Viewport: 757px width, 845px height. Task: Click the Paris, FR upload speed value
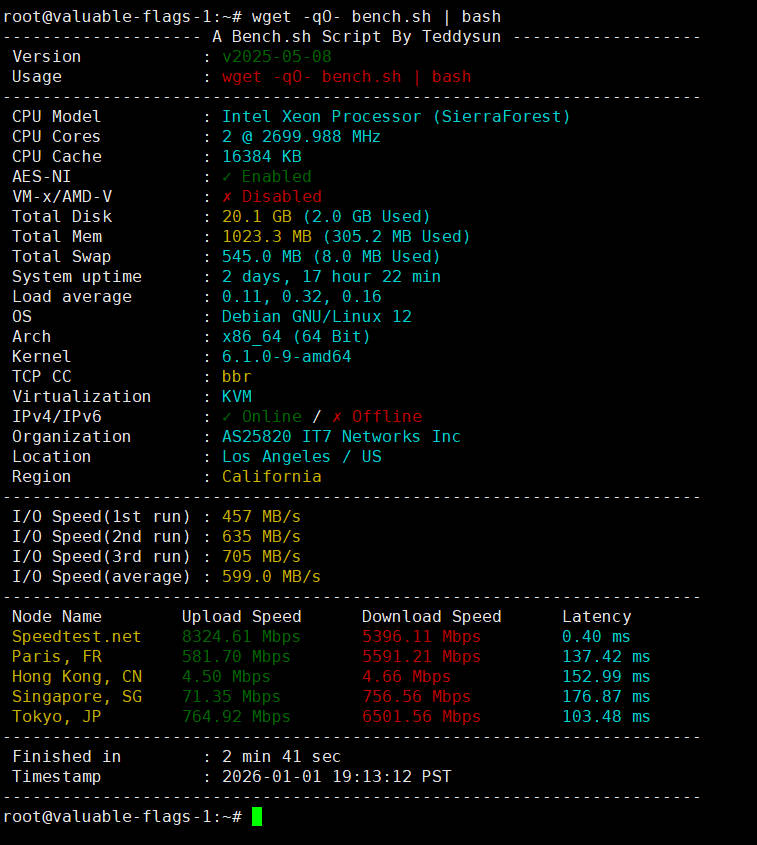point(236,657)
